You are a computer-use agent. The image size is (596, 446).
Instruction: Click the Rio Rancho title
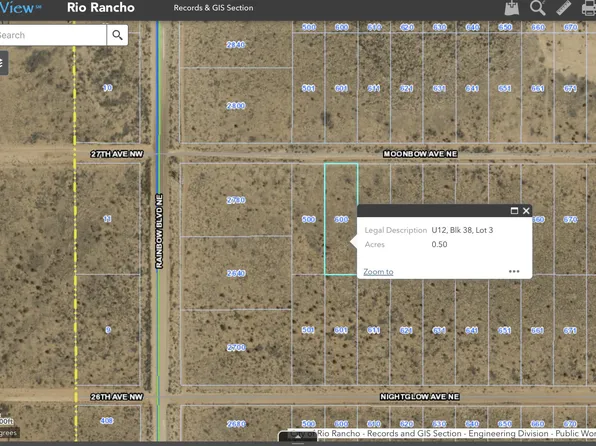pyautogui.click(x=101, y=8)
